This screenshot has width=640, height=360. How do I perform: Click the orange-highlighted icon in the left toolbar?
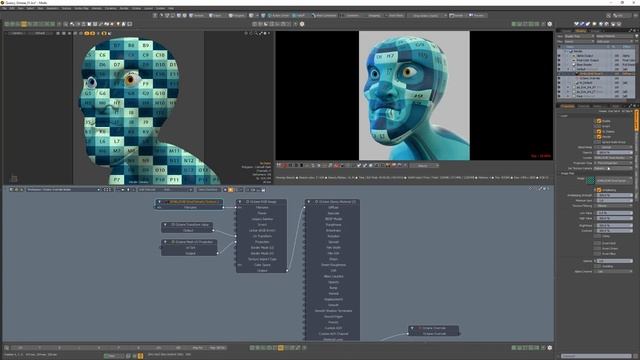point(24,24)
